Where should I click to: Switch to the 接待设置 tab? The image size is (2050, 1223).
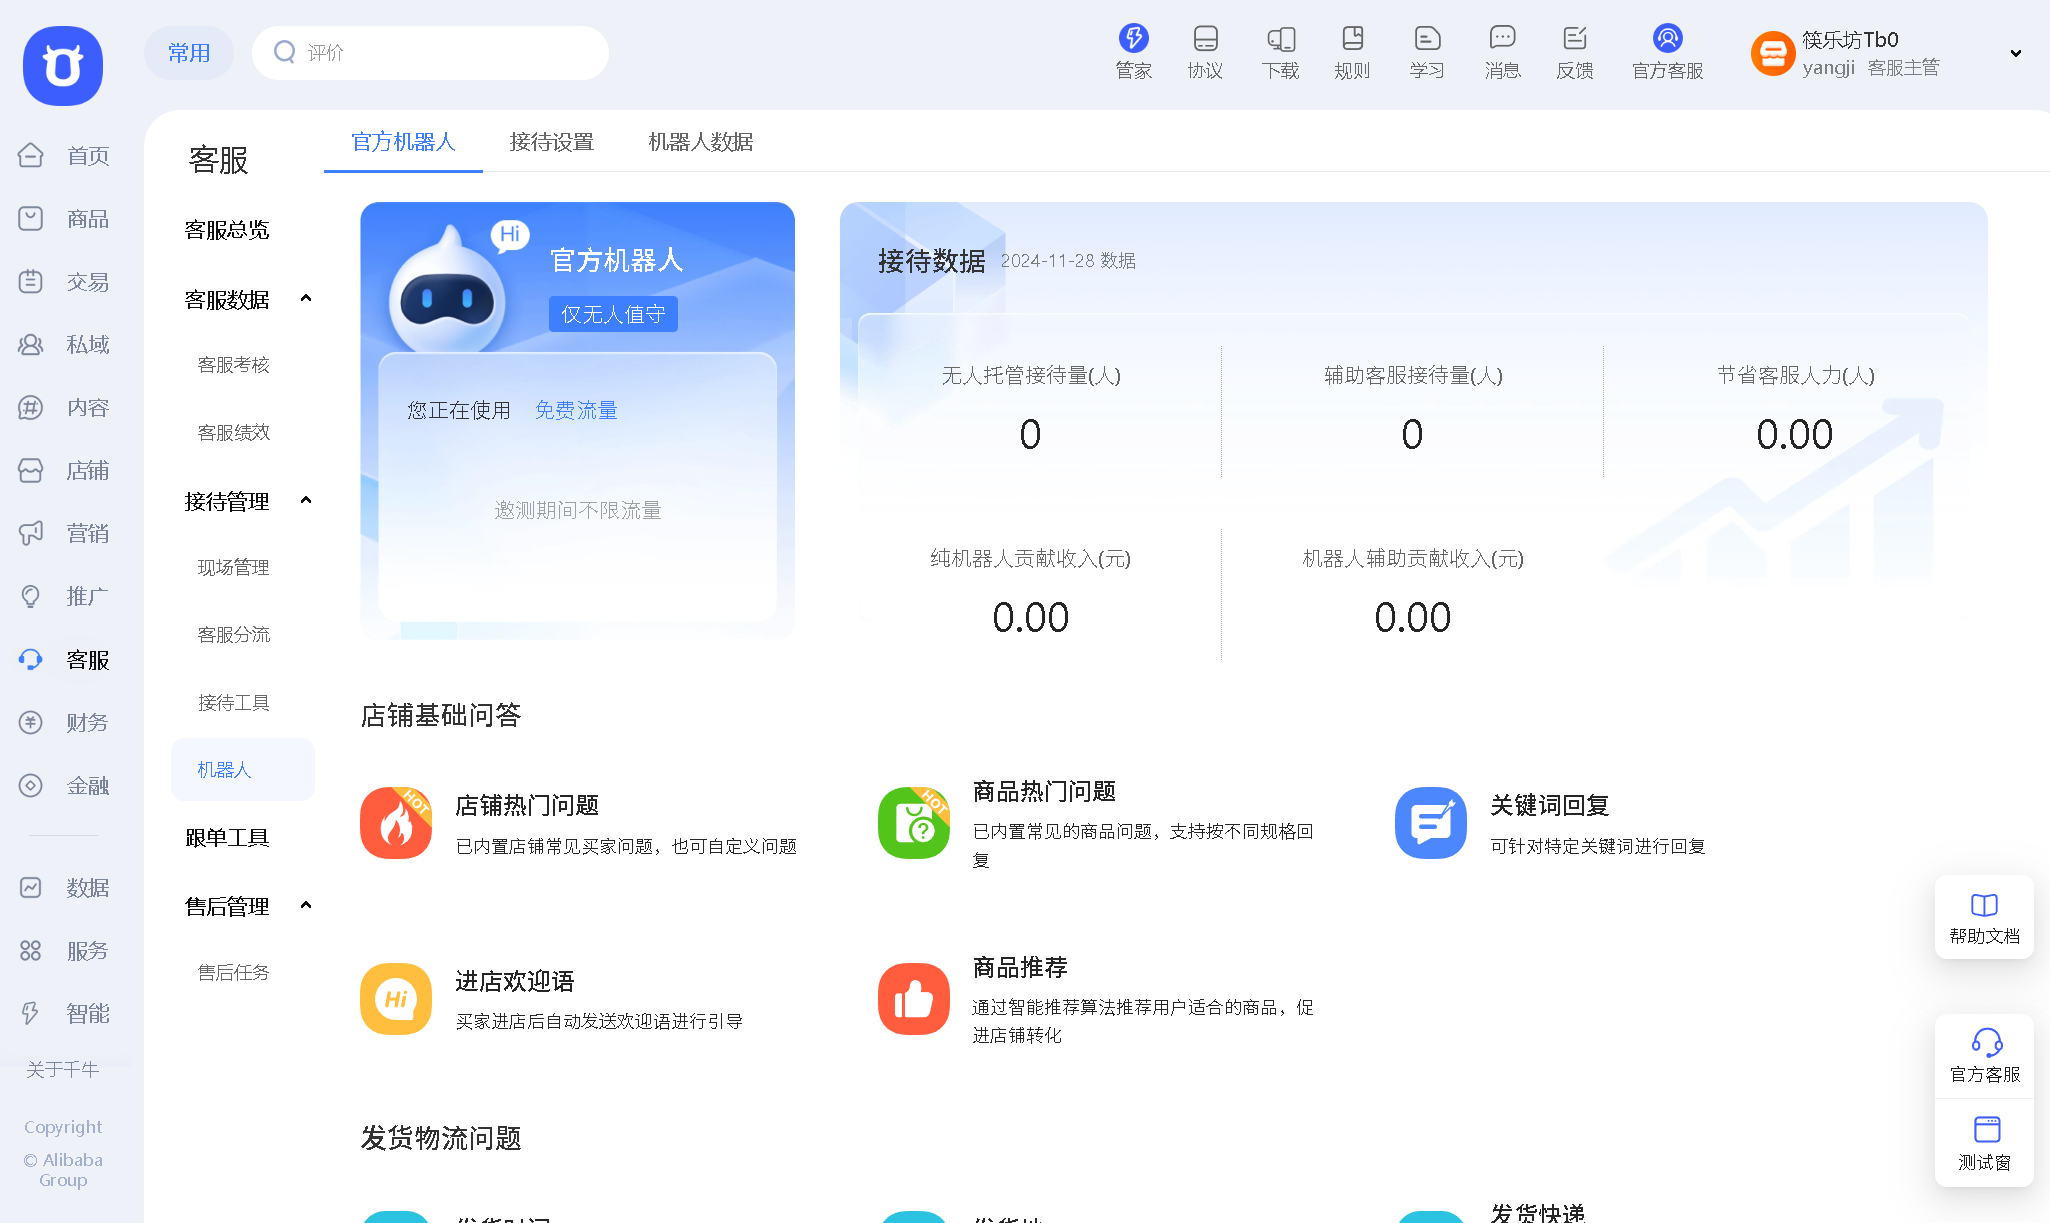point(552,142)
